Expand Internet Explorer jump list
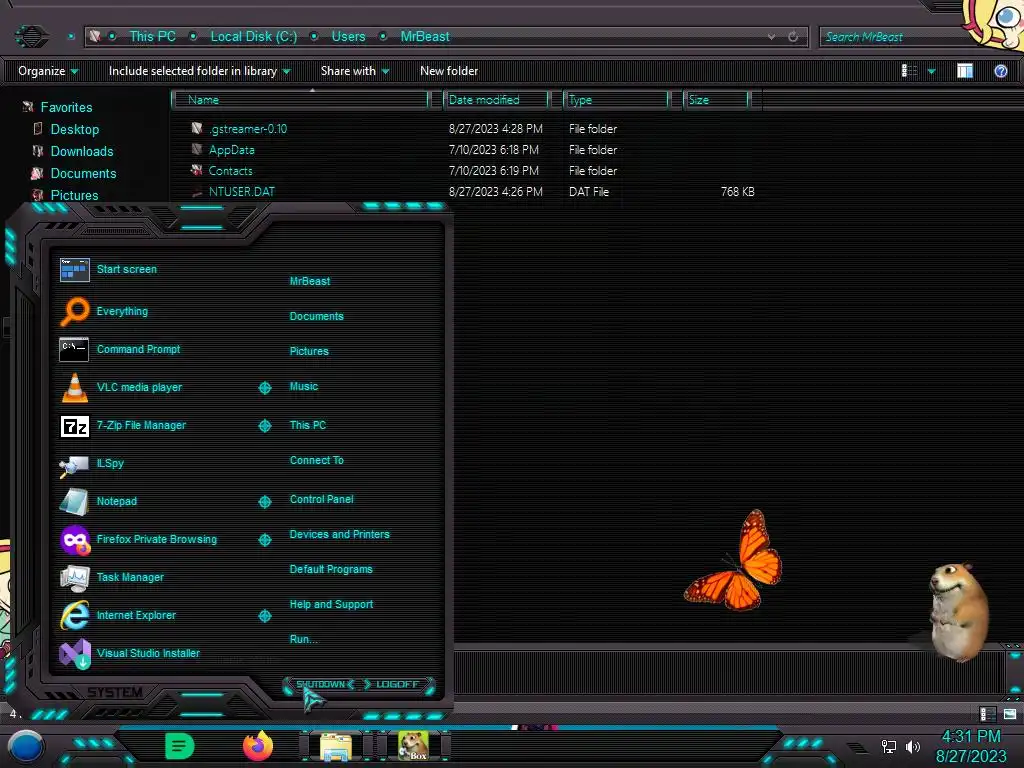1024x768 pixels. [264, 616]
